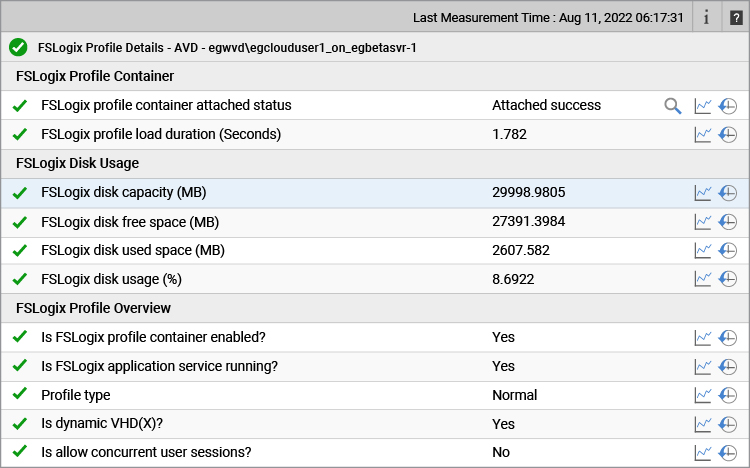The image size is (750, 468).
Task: Show graph for Profile type
Action: click(x=703, y=395)
